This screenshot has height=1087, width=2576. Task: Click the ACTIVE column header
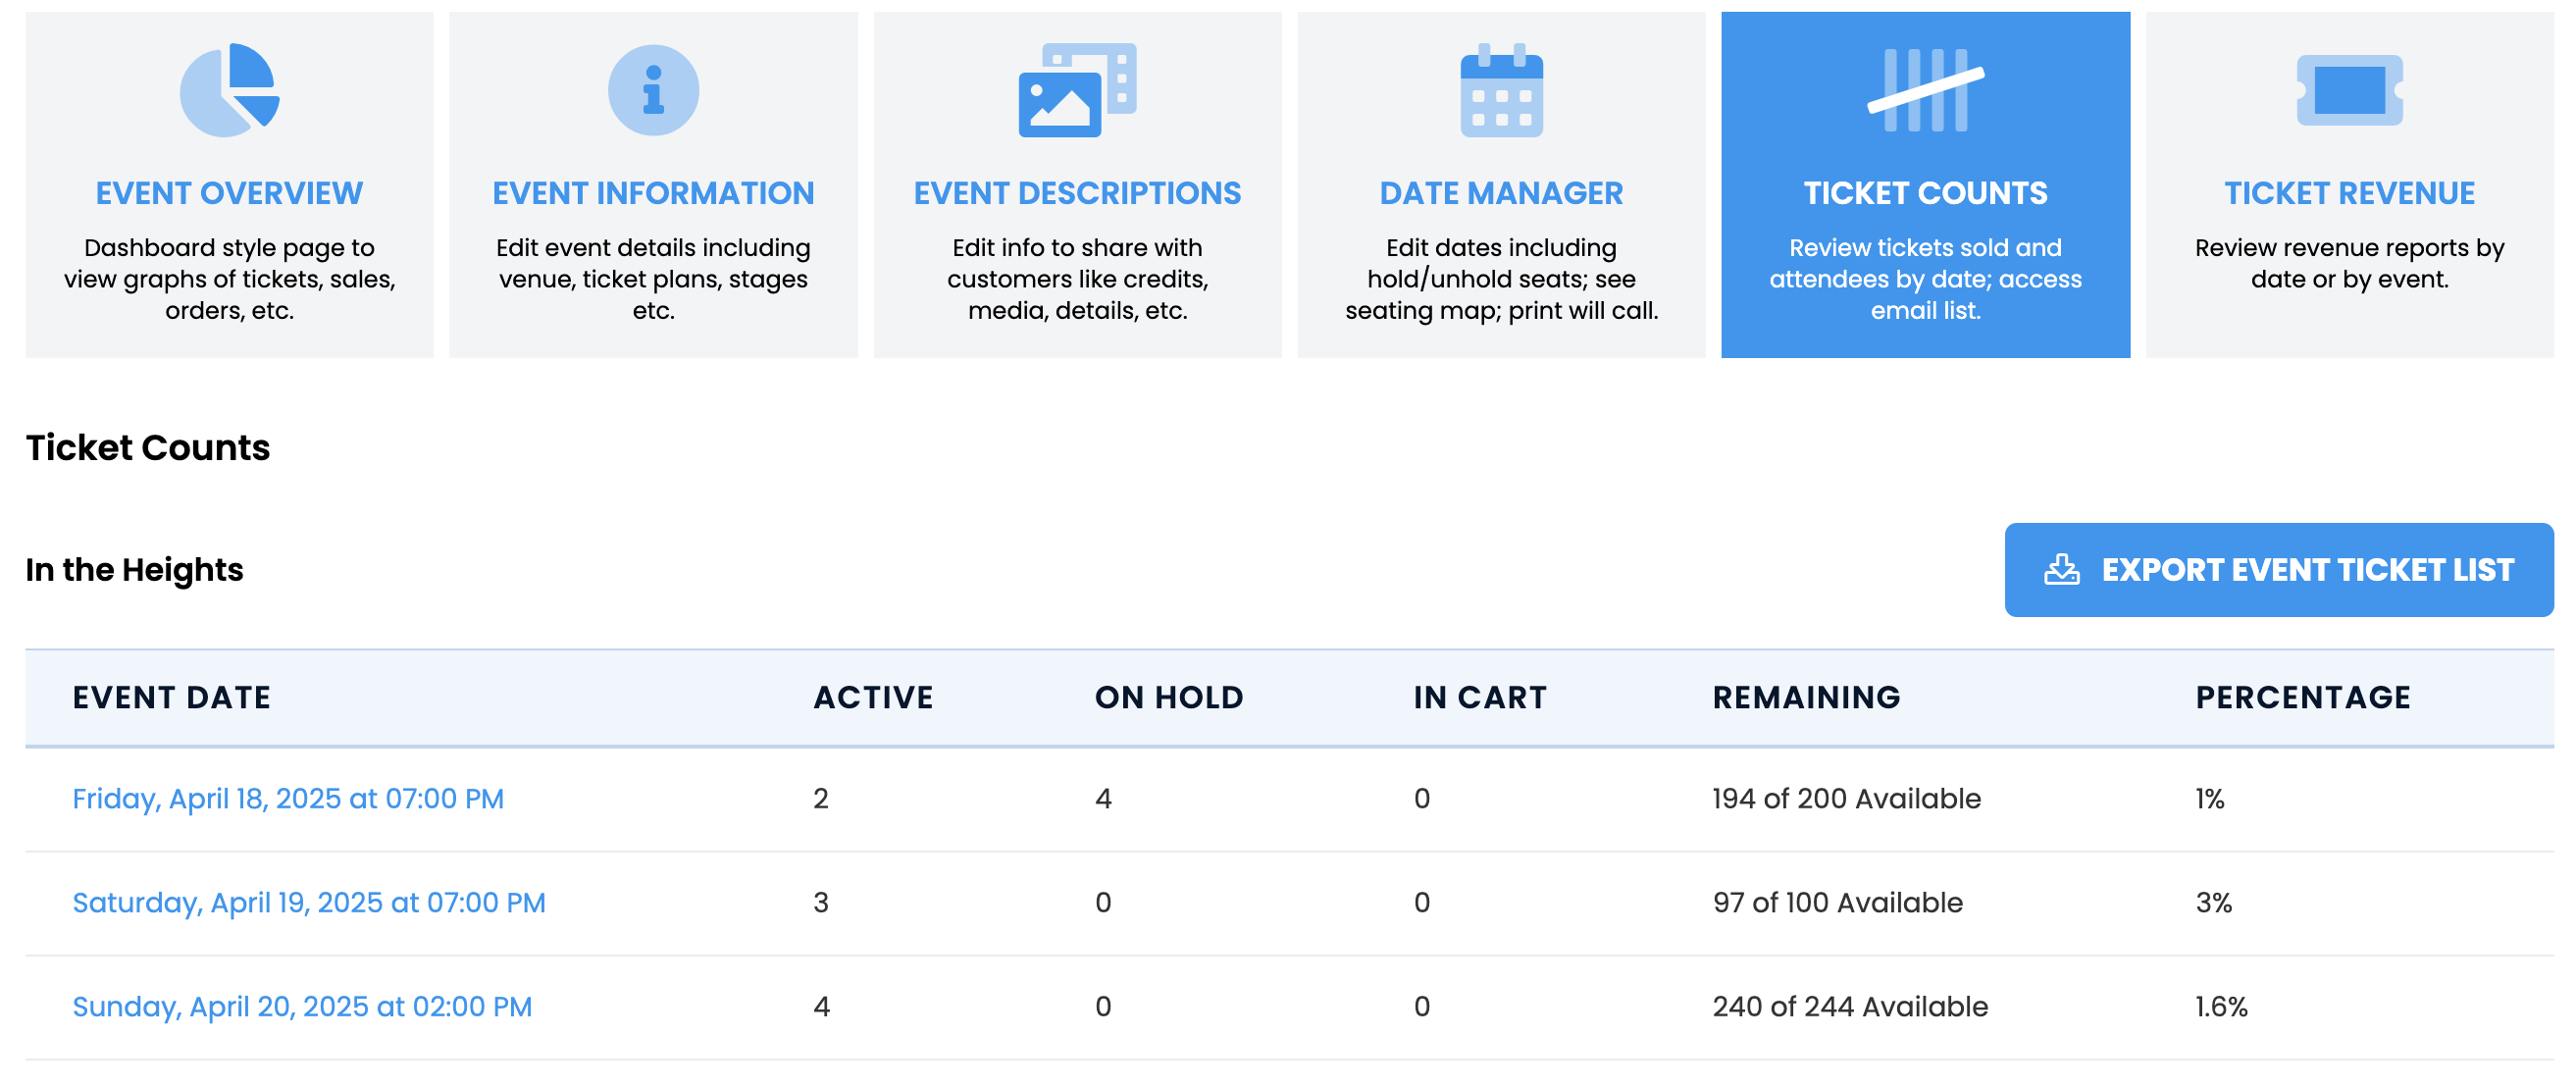tap(873, 697)
